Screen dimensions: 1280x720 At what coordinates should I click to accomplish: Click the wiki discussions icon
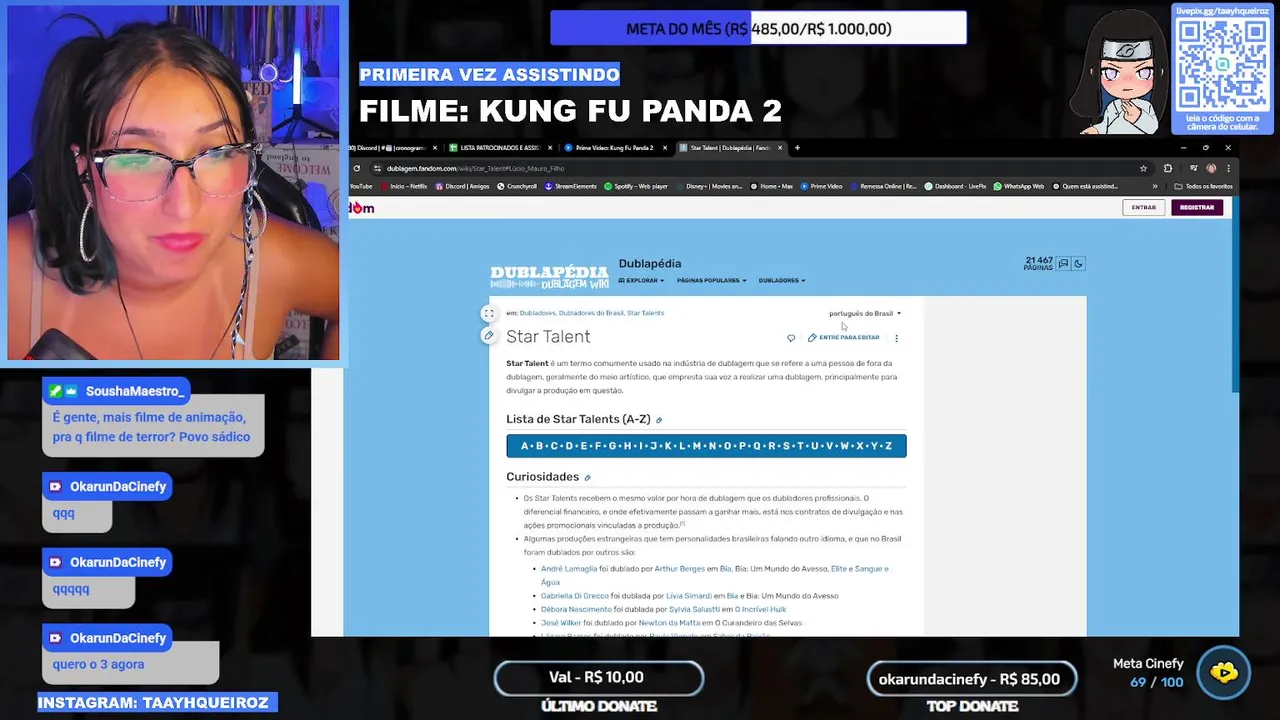point(1063,264)
